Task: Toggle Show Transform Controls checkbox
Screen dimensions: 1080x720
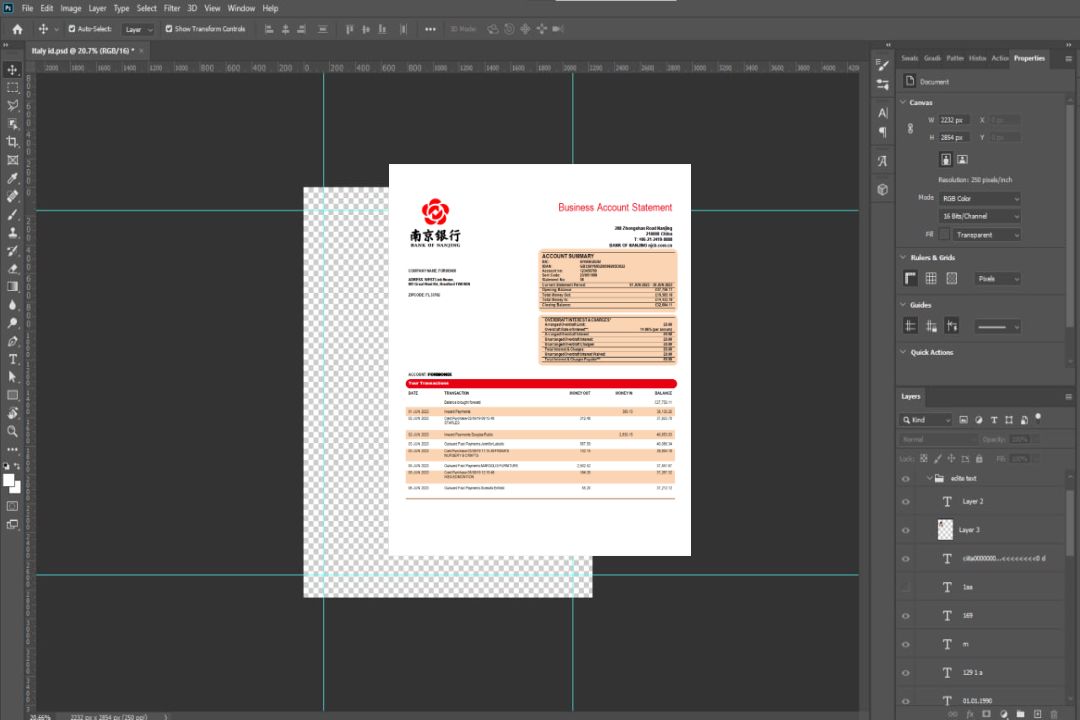Action: (169, 29)
